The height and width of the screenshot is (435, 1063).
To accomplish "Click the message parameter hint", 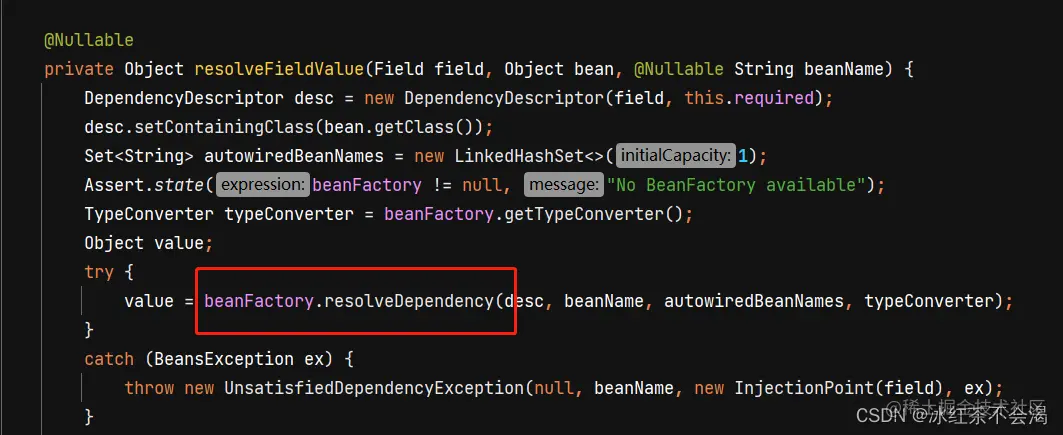I will point(564,185).
